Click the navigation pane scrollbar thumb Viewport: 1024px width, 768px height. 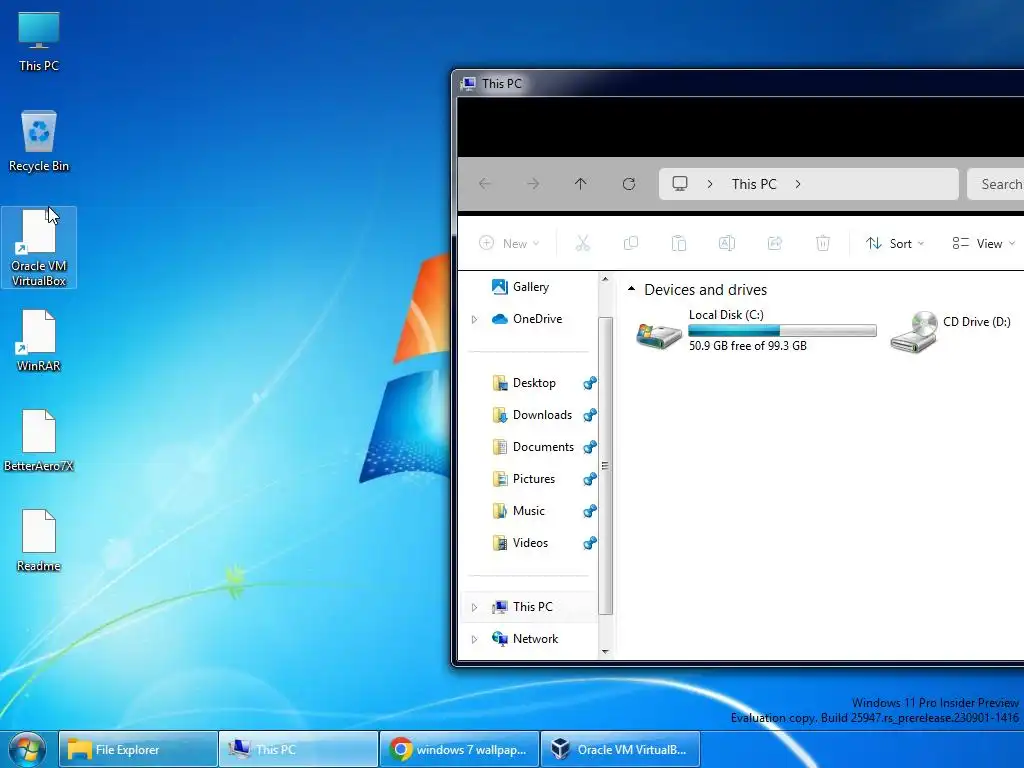click(605, 466)
